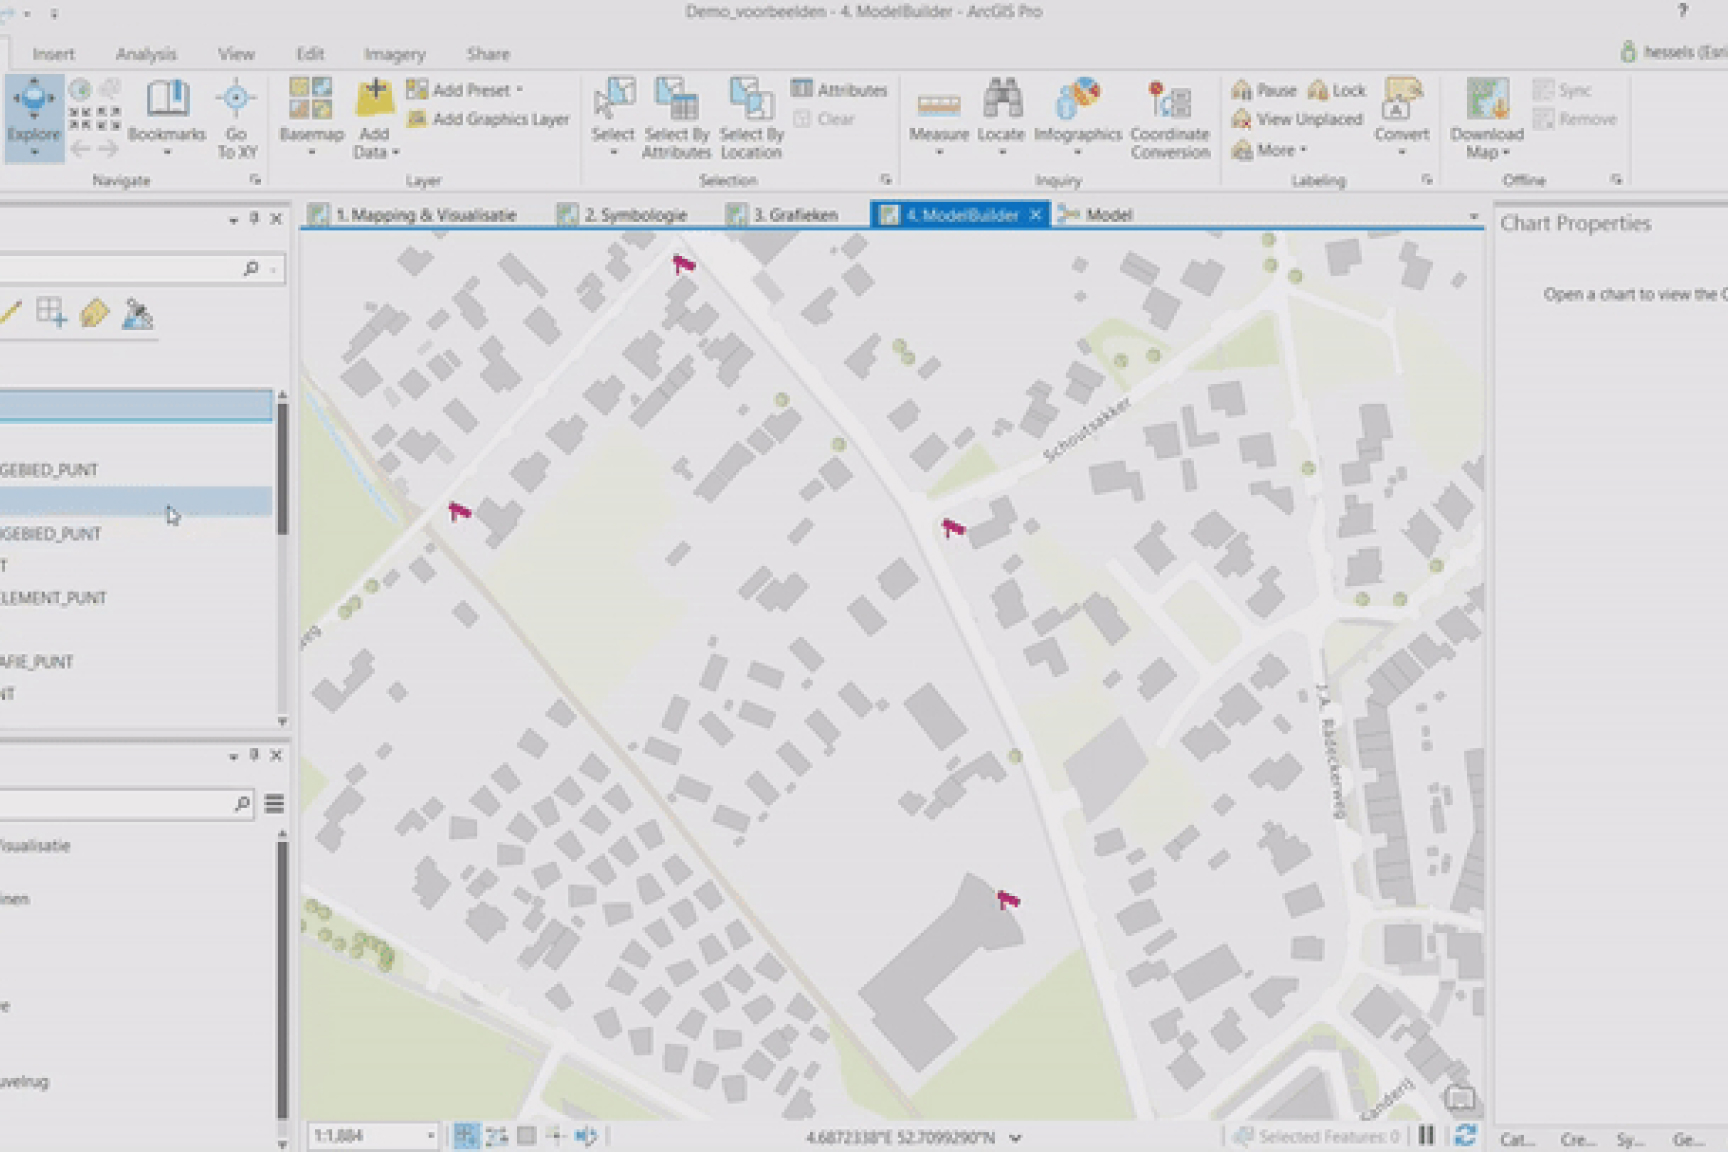
Task: Toggle Pause labeling
Action: 1264,90
